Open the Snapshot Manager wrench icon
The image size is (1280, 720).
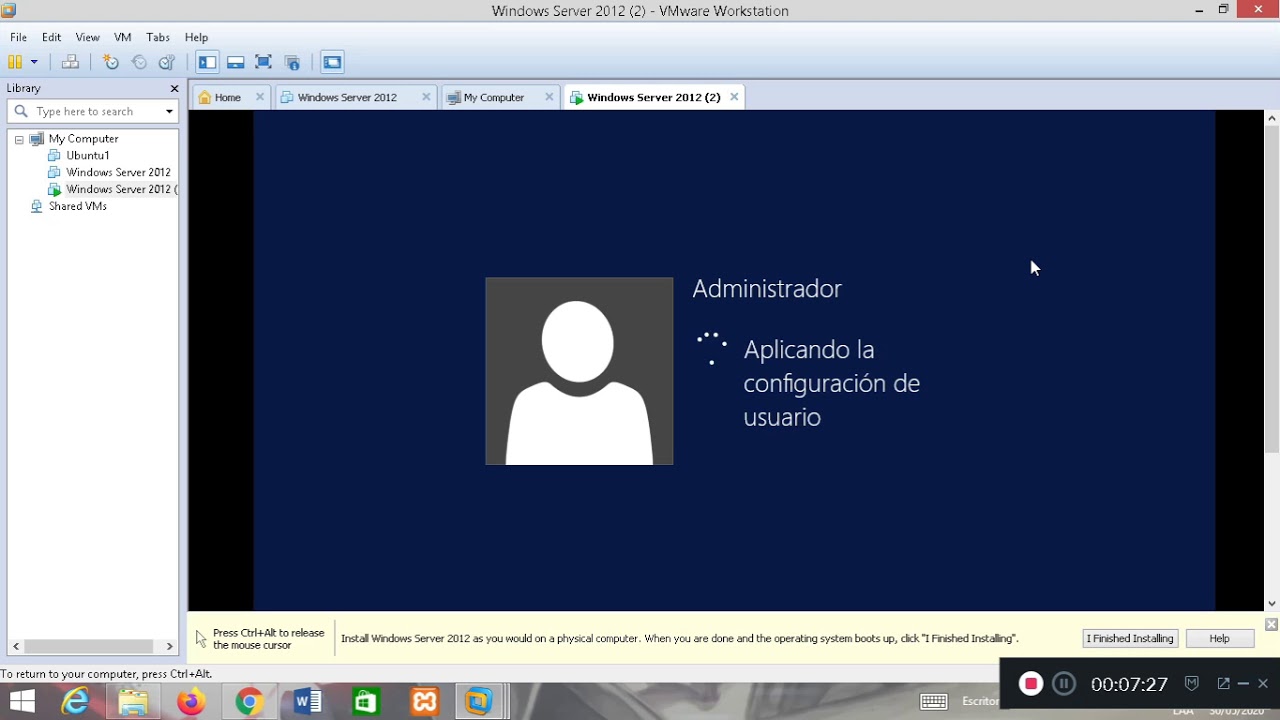point(167,62)
